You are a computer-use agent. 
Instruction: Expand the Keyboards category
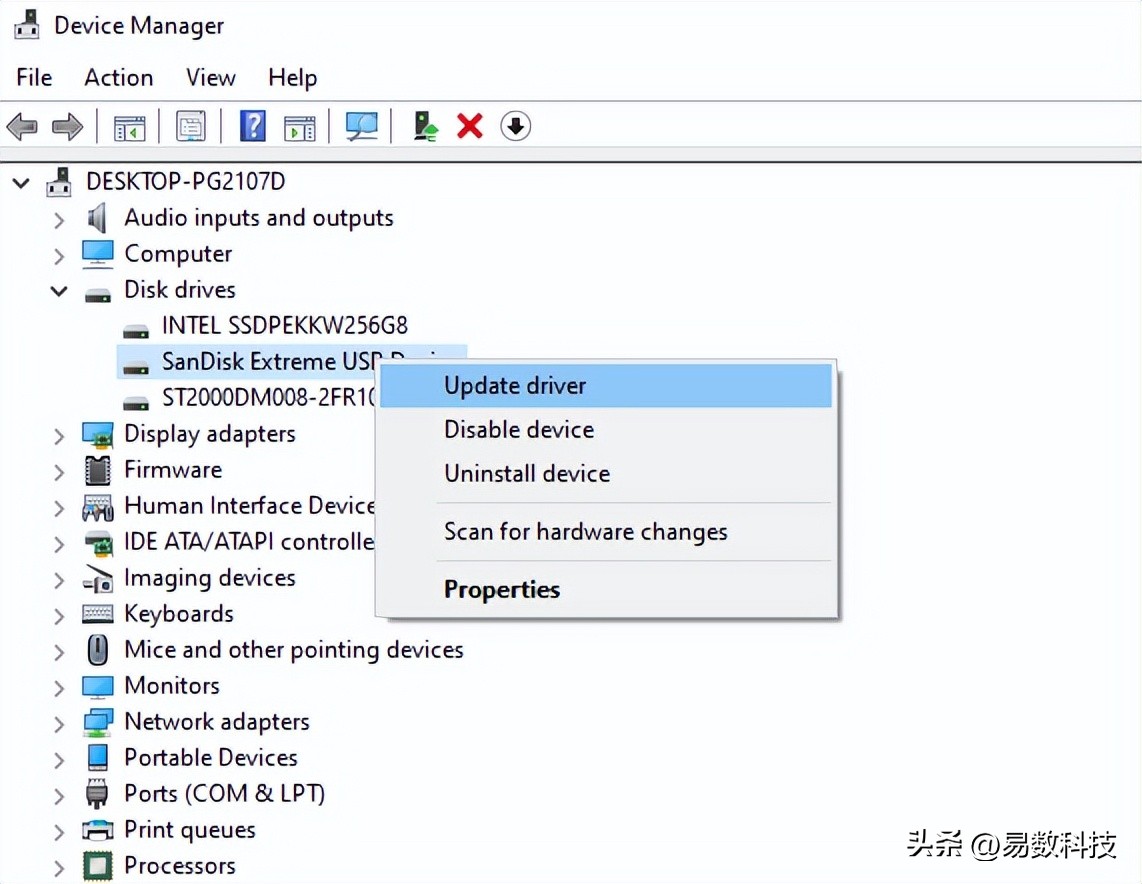(59, 616)
